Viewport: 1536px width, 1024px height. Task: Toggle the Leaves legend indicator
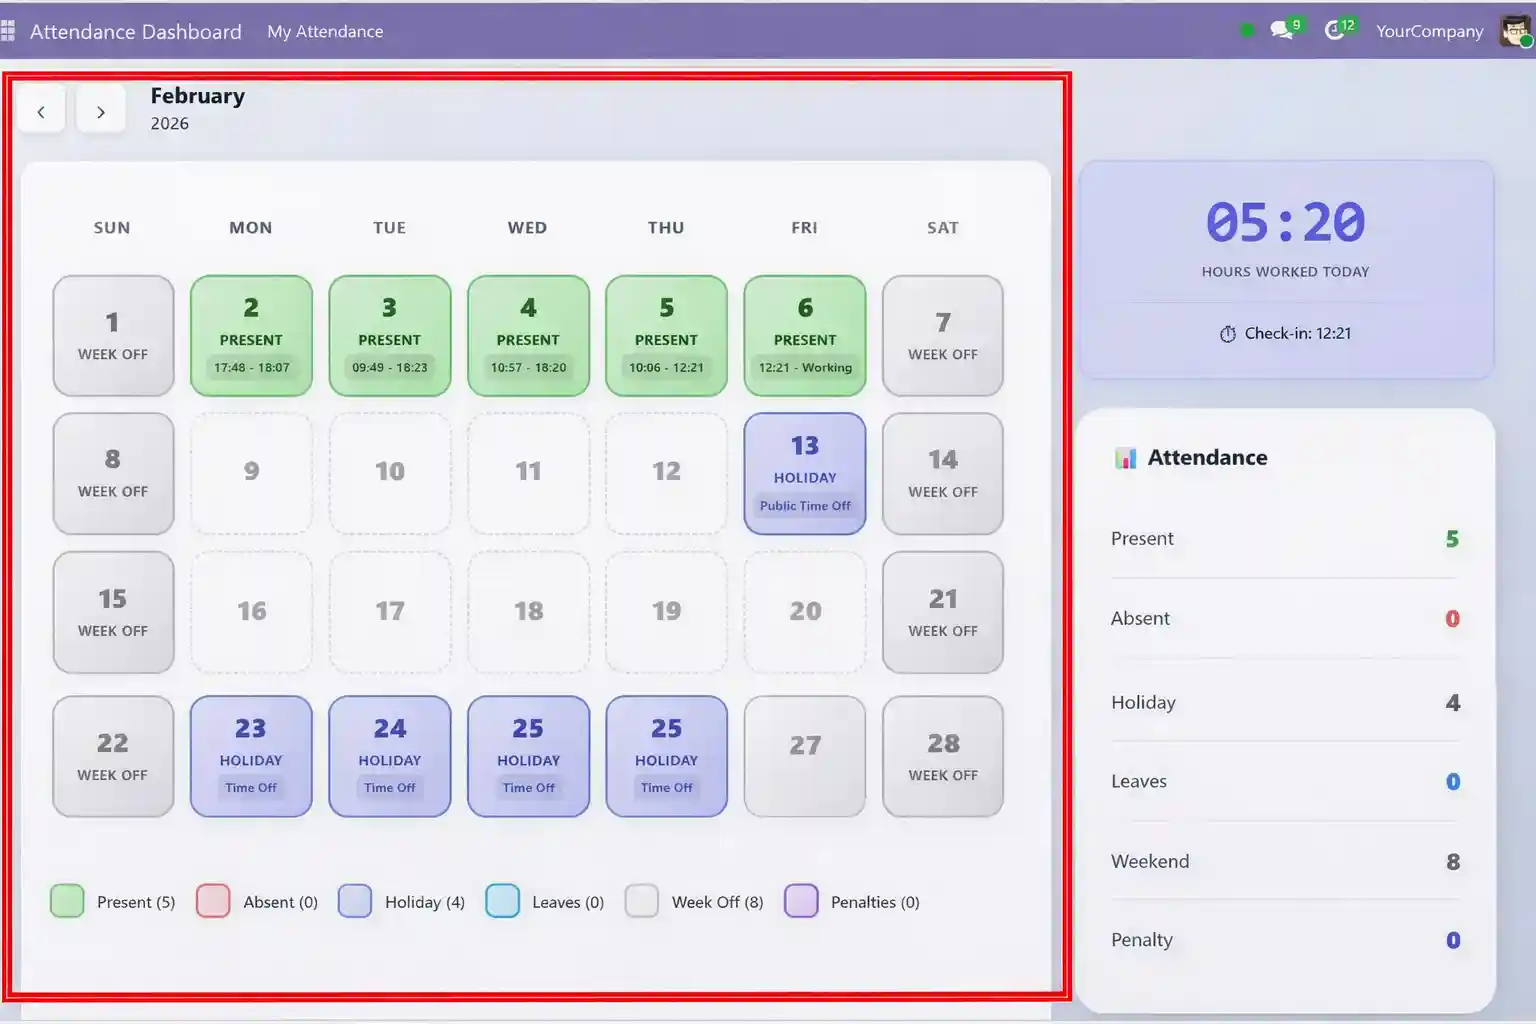(503, 901)
